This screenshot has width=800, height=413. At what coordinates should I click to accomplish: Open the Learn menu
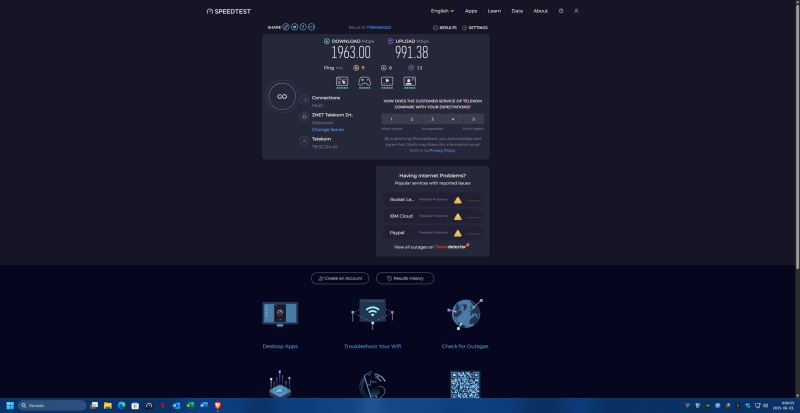(x=494, y=11)
